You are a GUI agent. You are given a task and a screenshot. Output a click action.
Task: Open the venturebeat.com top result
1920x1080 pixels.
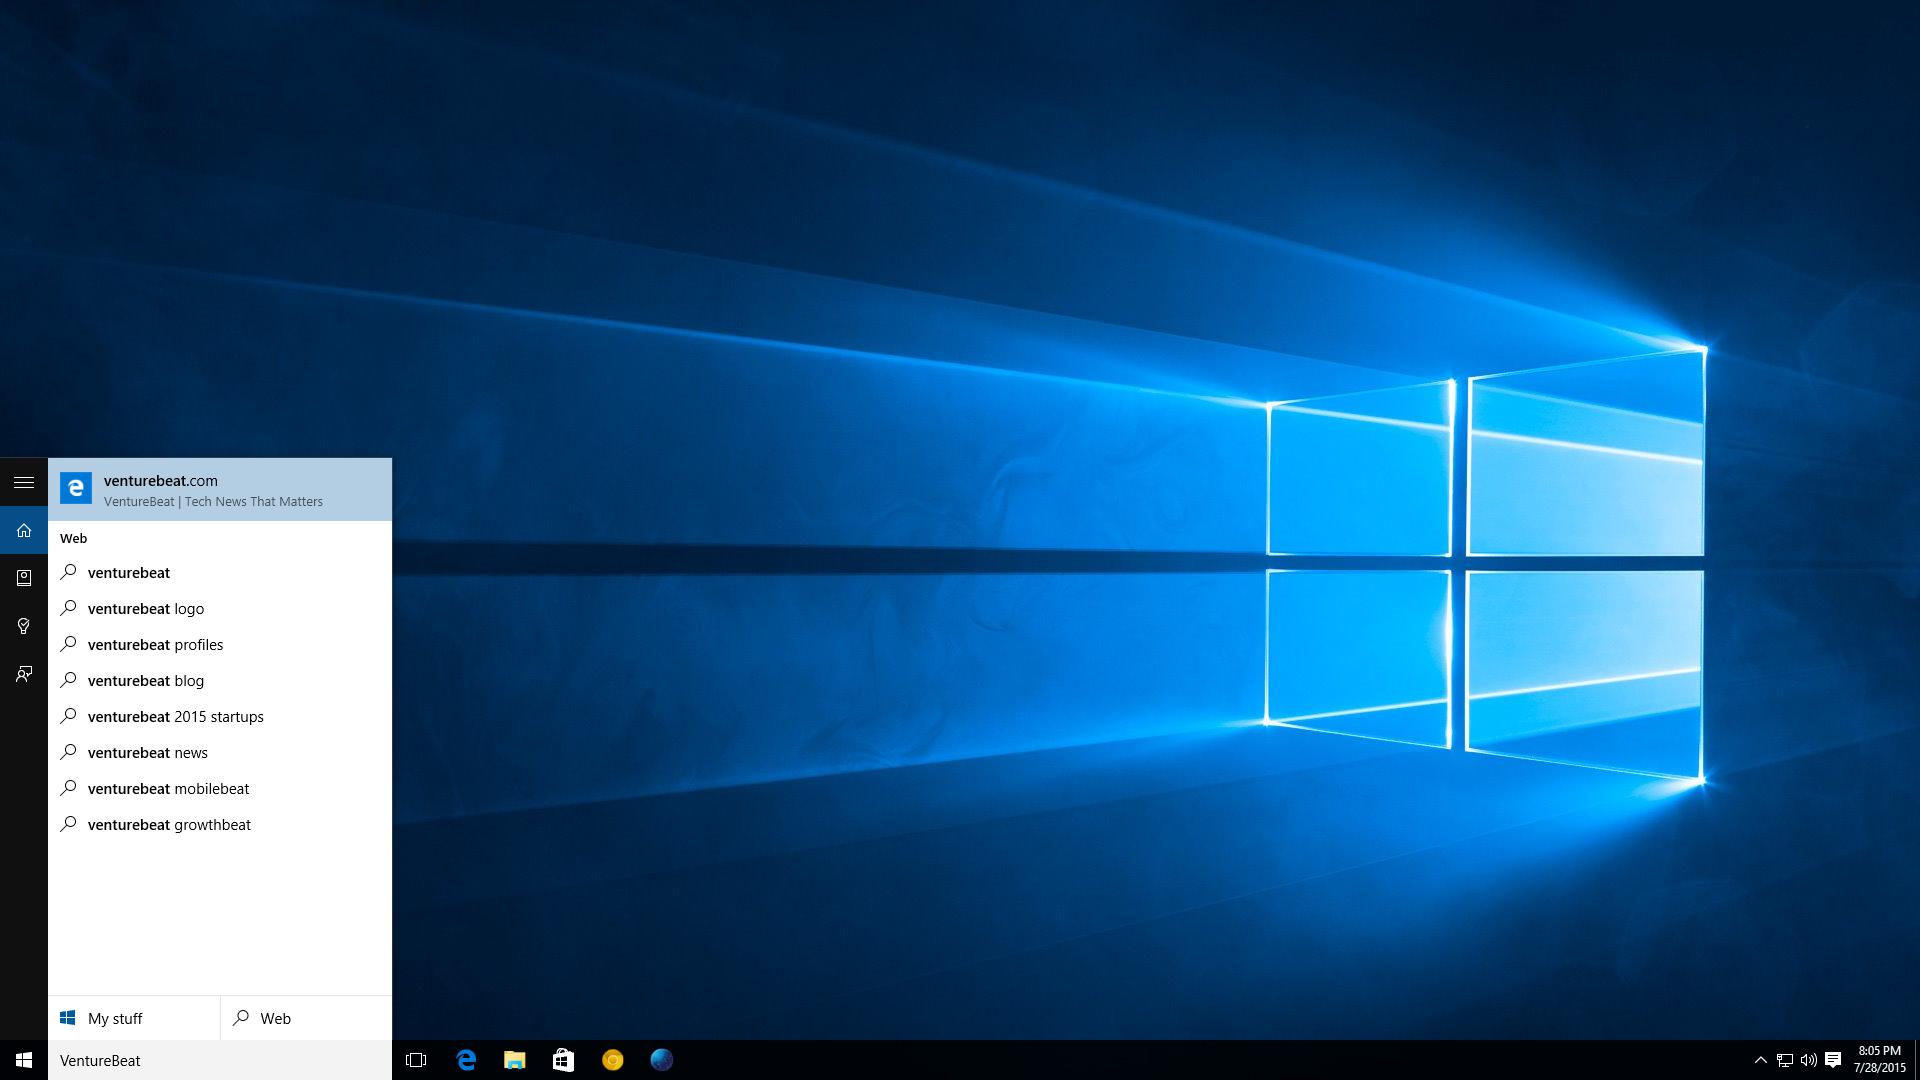pyautogui.click(x=220, y=490)
